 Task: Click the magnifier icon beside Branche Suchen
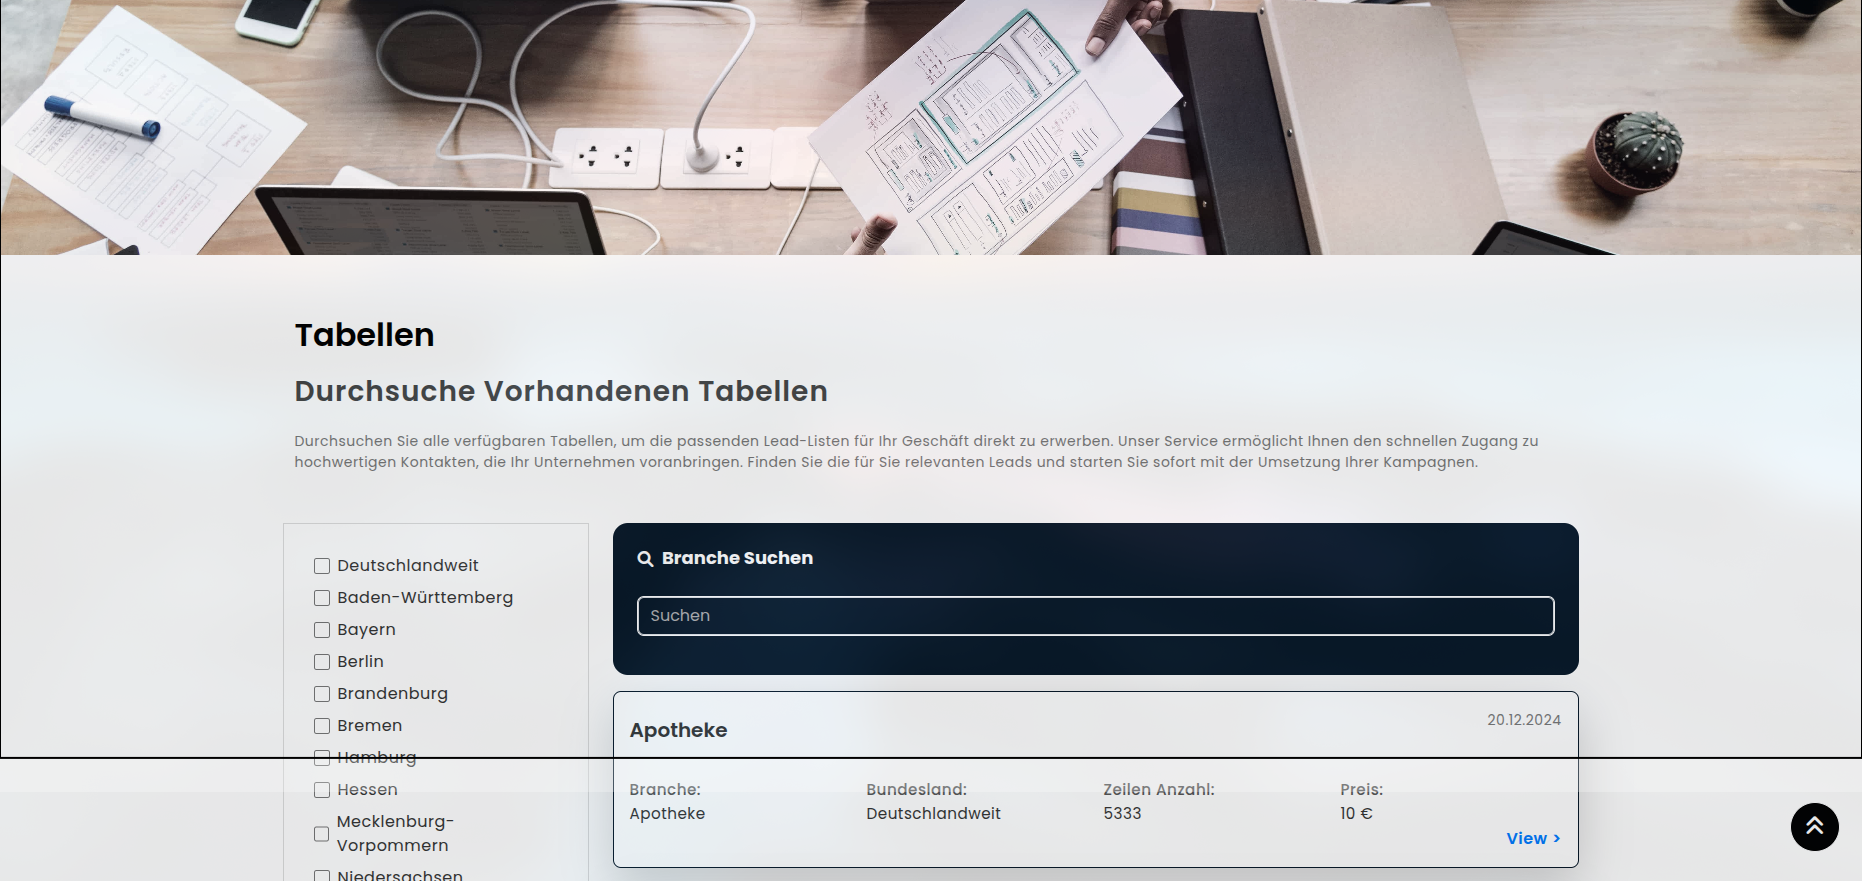click(645, 559)
